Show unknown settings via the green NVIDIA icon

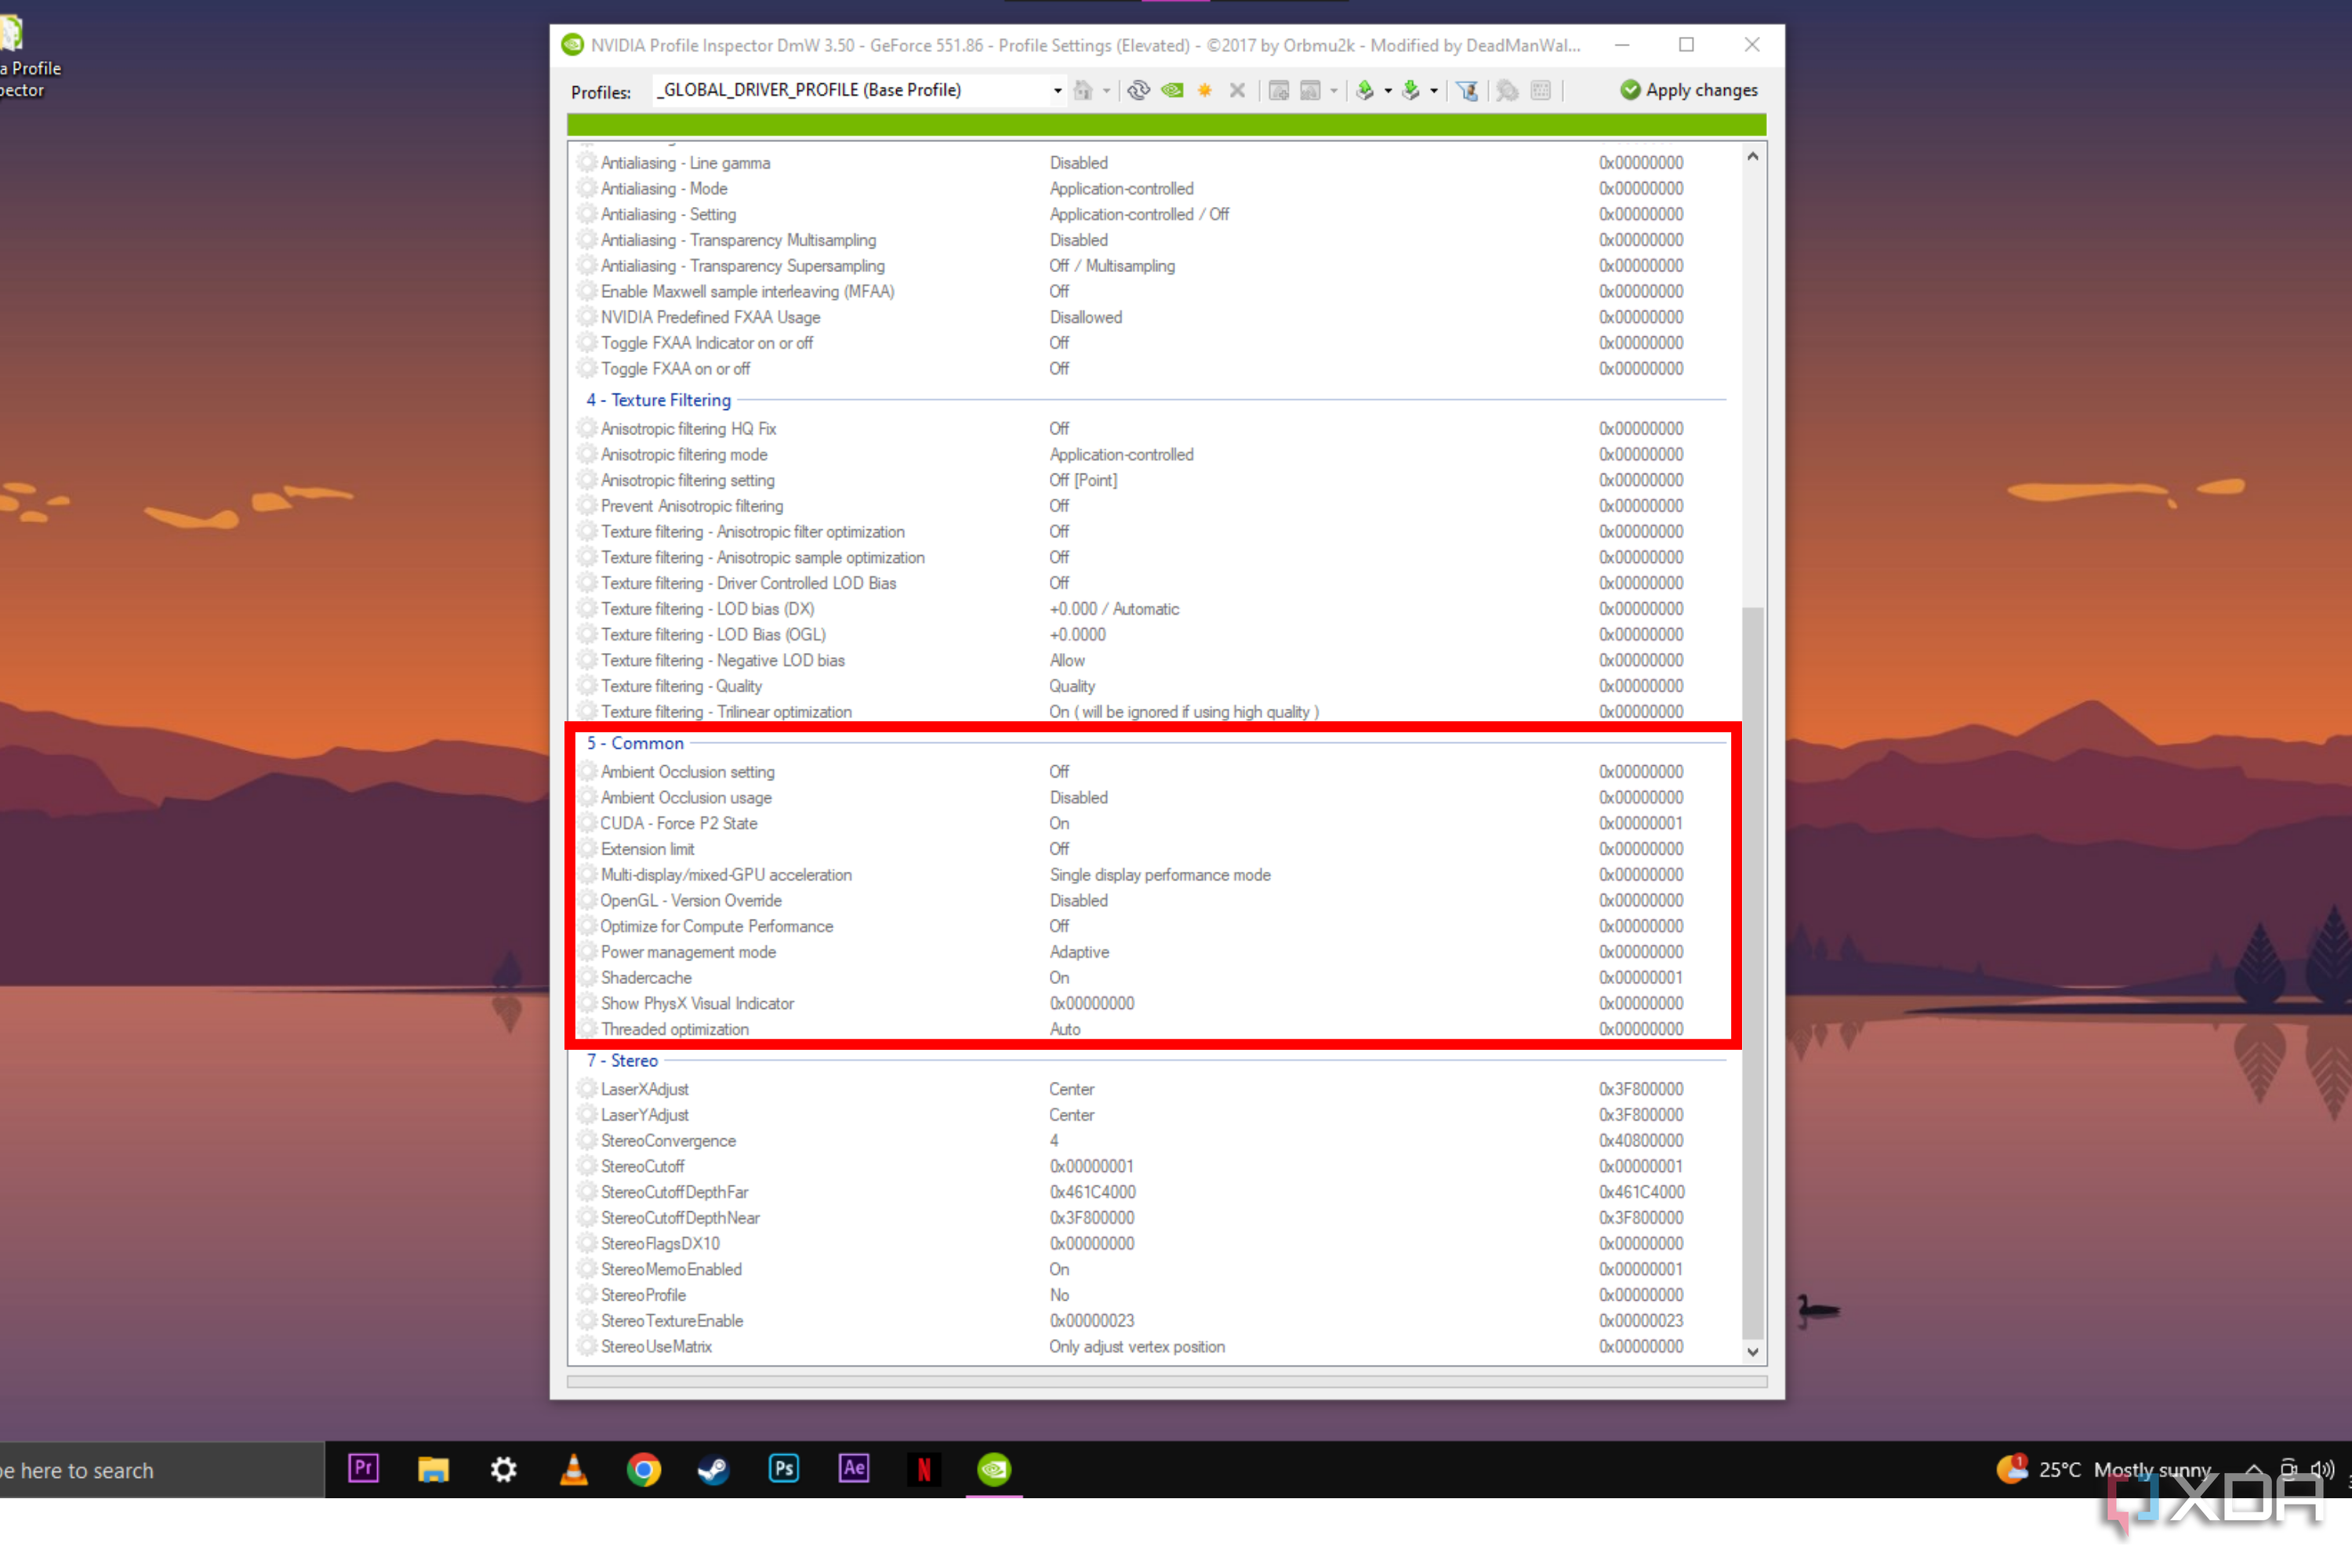tap(1172, 90)
